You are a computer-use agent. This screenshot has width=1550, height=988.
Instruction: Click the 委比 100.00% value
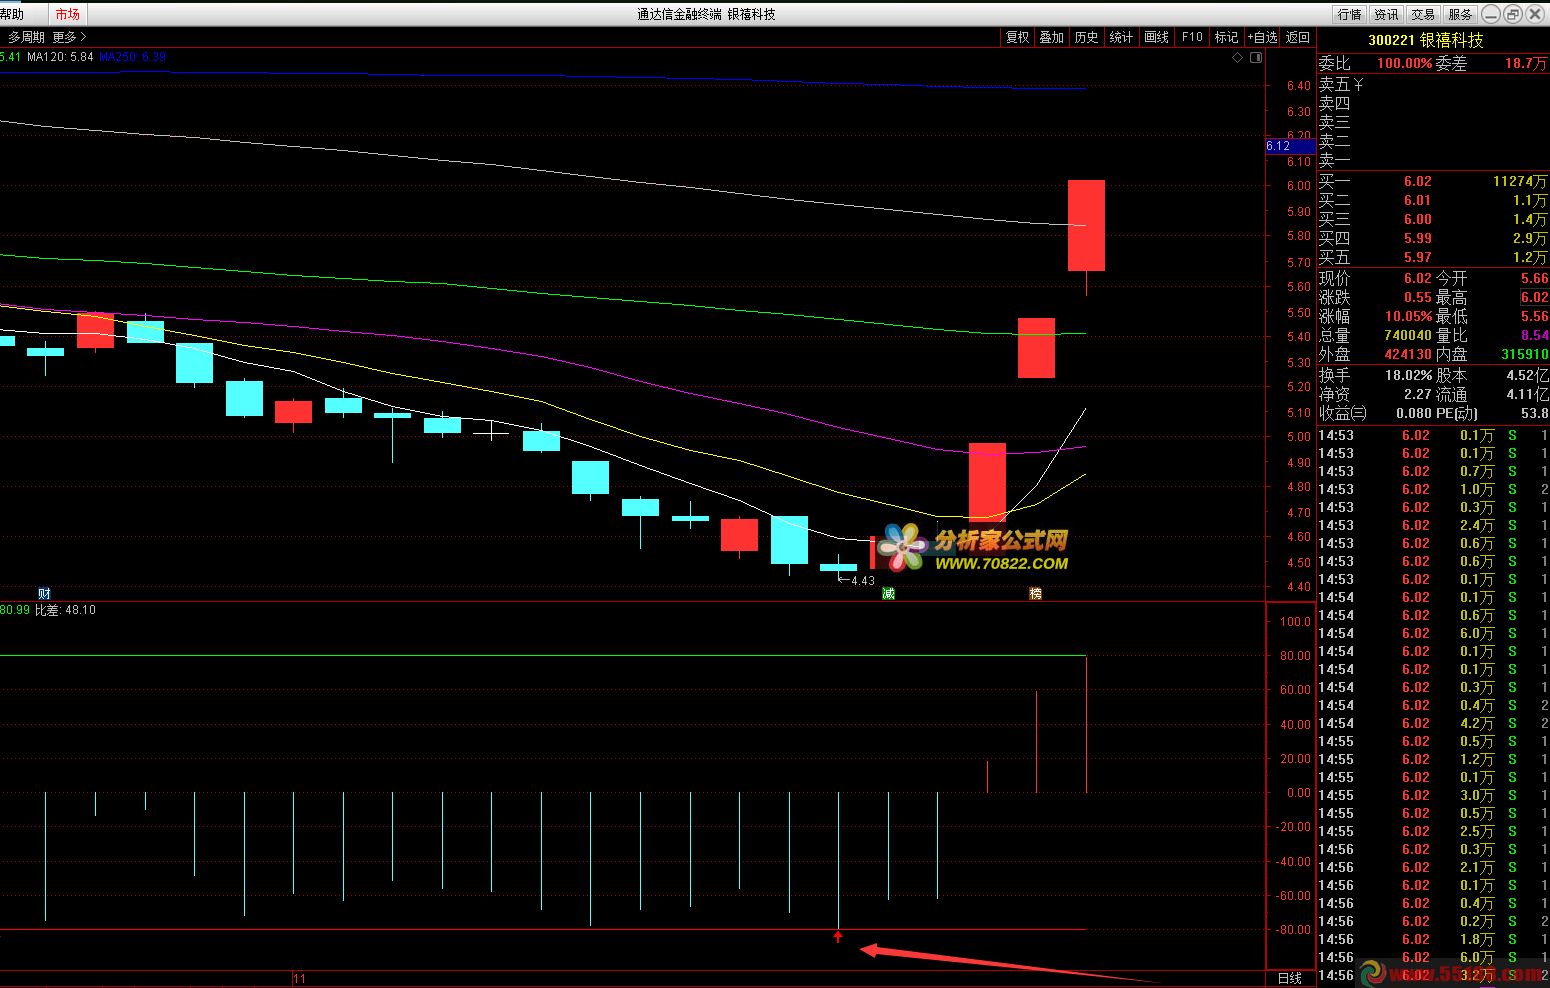pyautogui.click(x=1404, y=63)
